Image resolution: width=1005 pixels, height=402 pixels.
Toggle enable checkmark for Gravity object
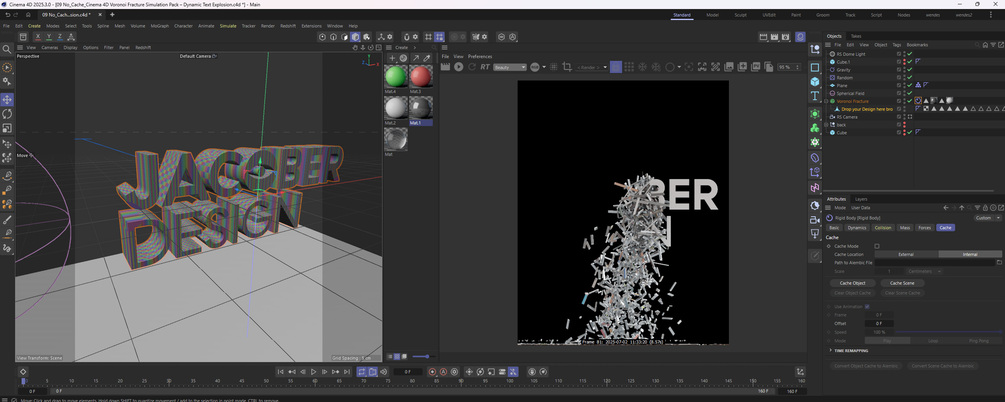point(909,69)
